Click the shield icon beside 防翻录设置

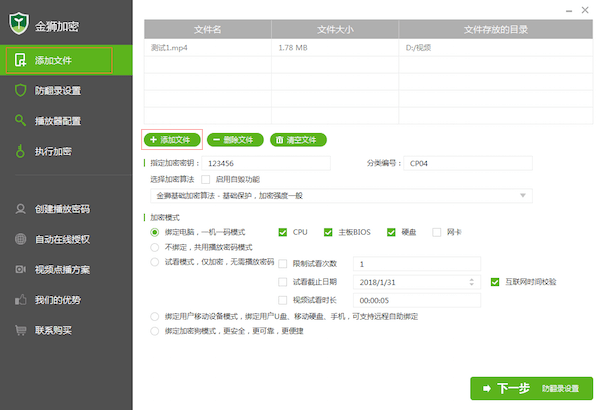click(20, 90)
